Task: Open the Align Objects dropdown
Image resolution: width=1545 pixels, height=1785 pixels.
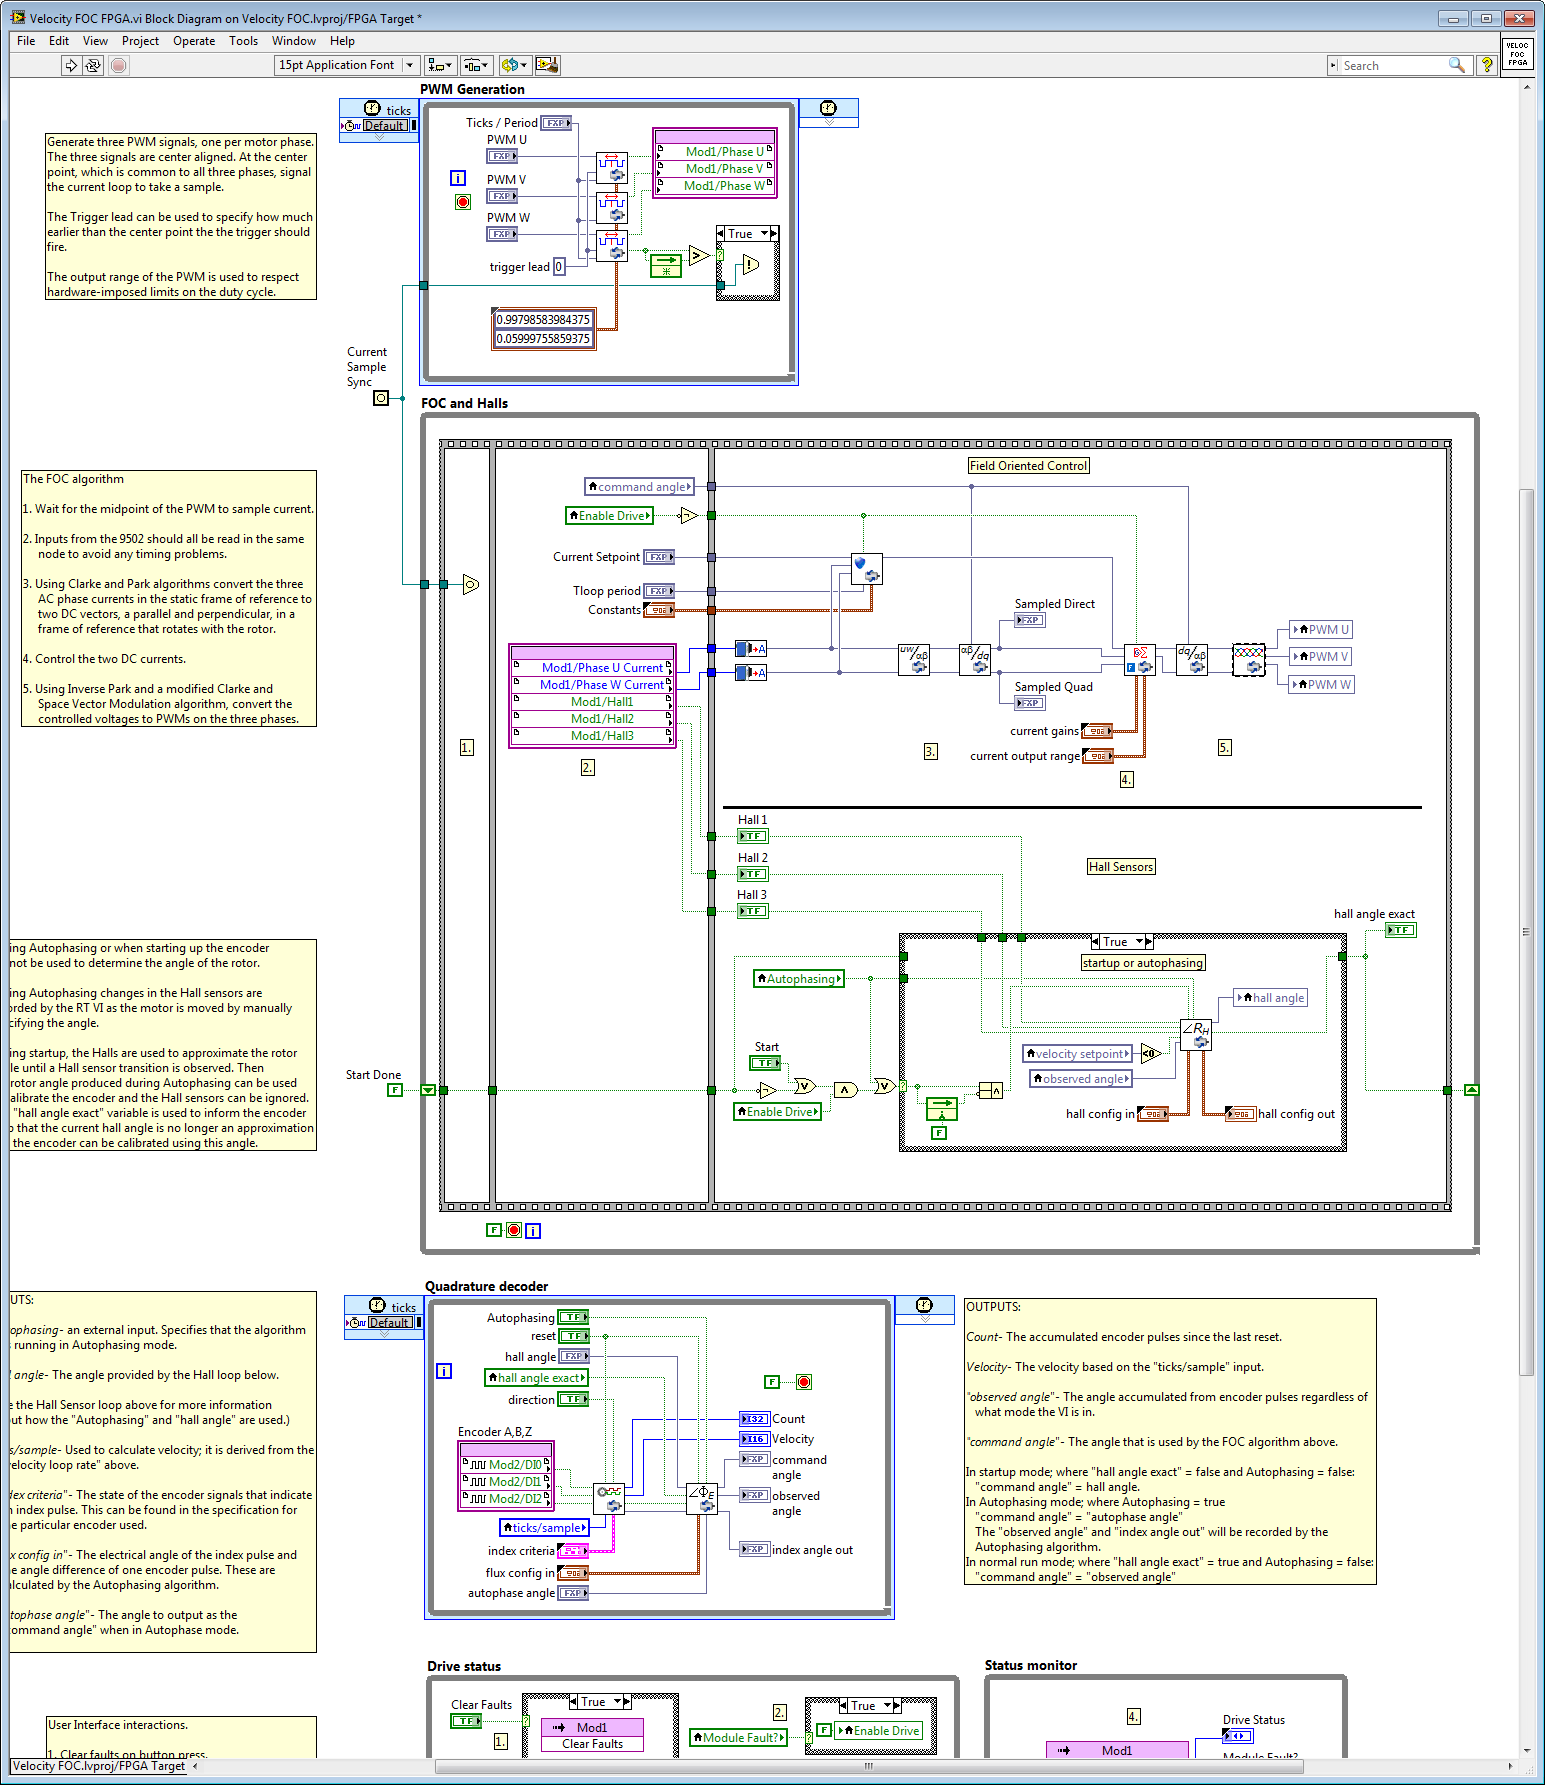Action: click(x=440, y=65)
